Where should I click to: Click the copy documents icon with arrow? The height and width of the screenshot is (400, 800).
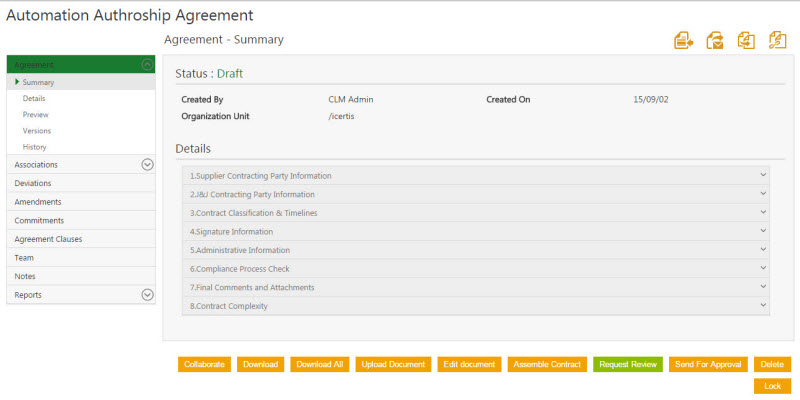[746, 40]
